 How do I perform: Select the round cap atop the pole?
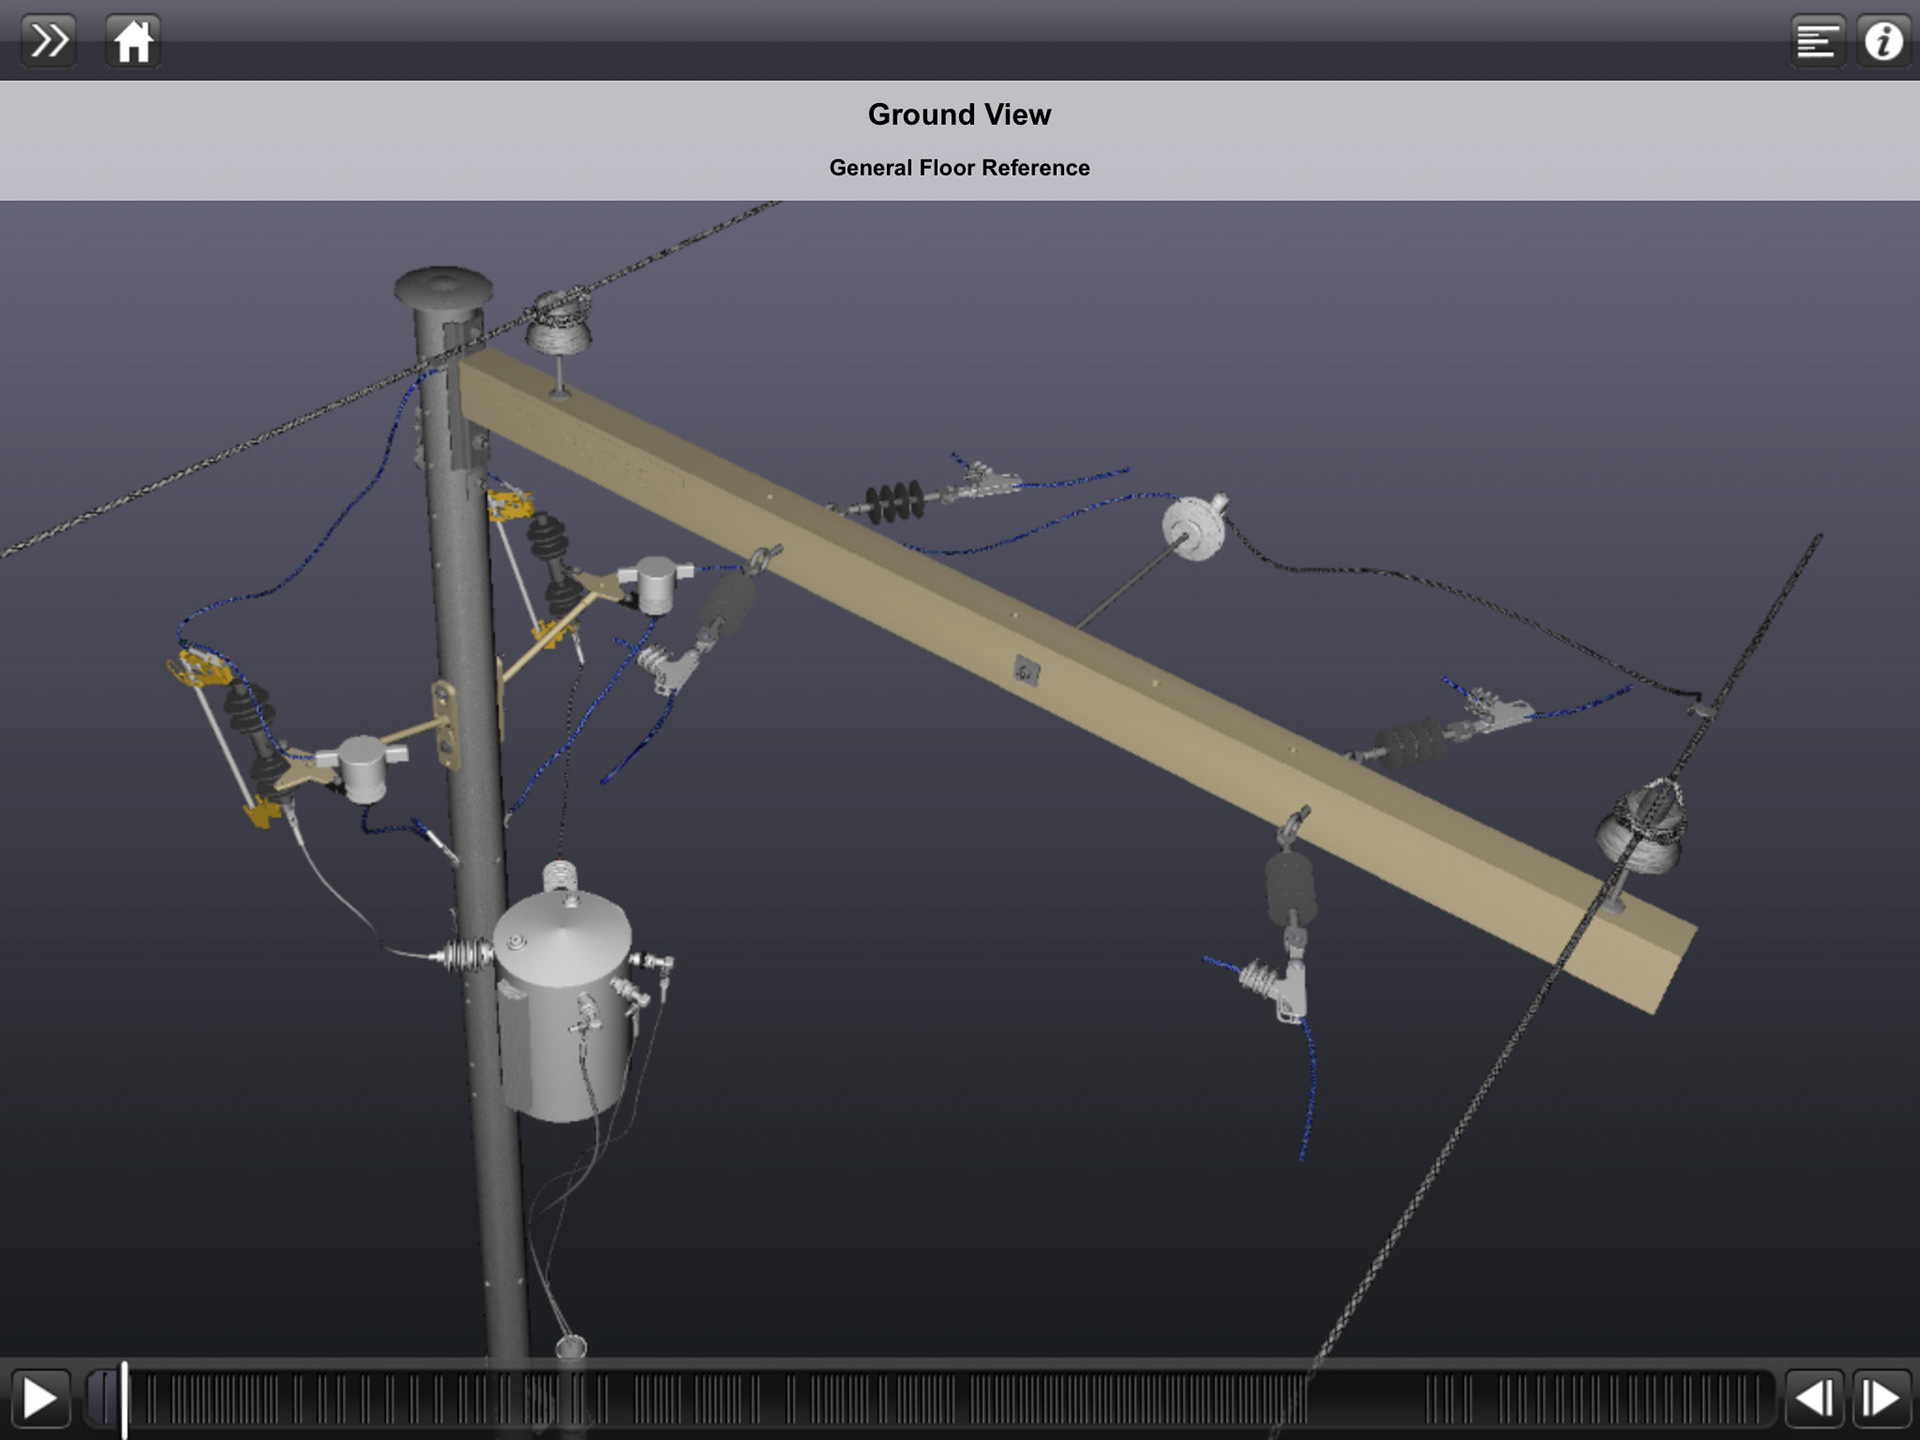[443, 286]
